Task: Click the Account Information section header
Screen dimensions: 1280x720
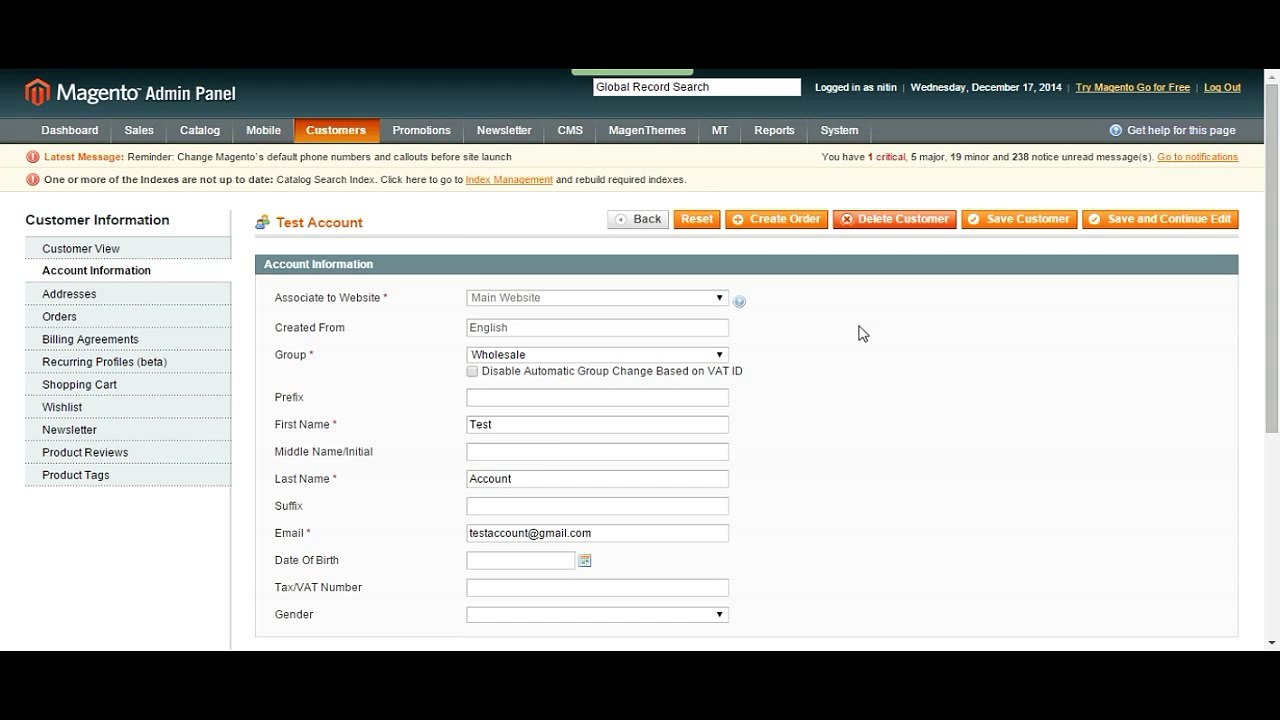Action: (x=746, y=265)
